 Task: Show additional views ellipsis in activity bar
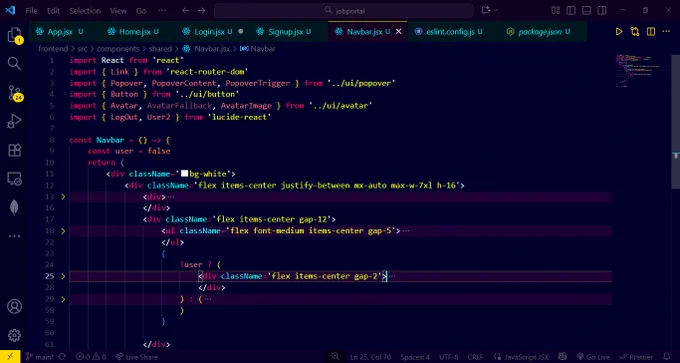coord(14,236)
